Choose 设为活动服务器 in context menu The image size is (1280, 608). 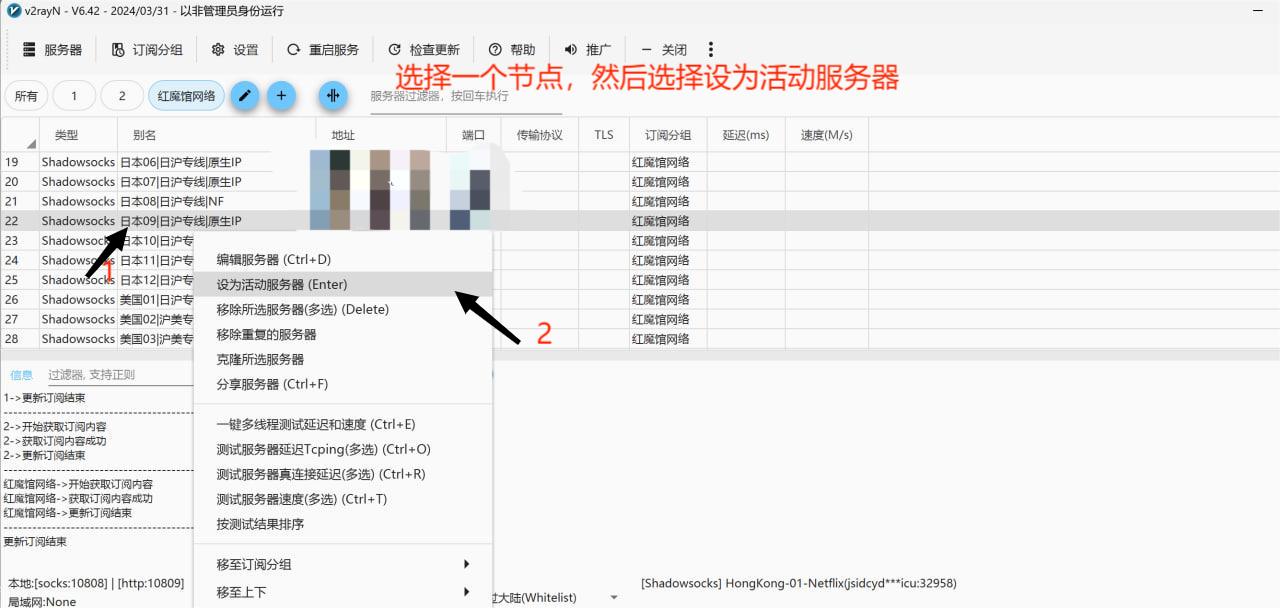point(282,285)
